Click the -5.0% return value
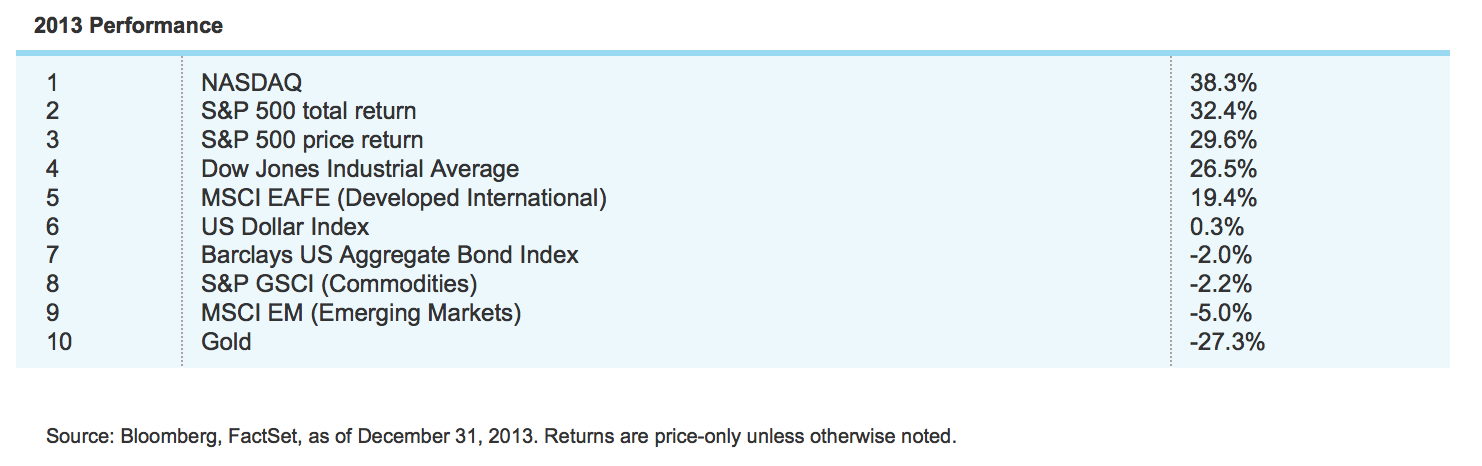 click(x=1220, y=313)
